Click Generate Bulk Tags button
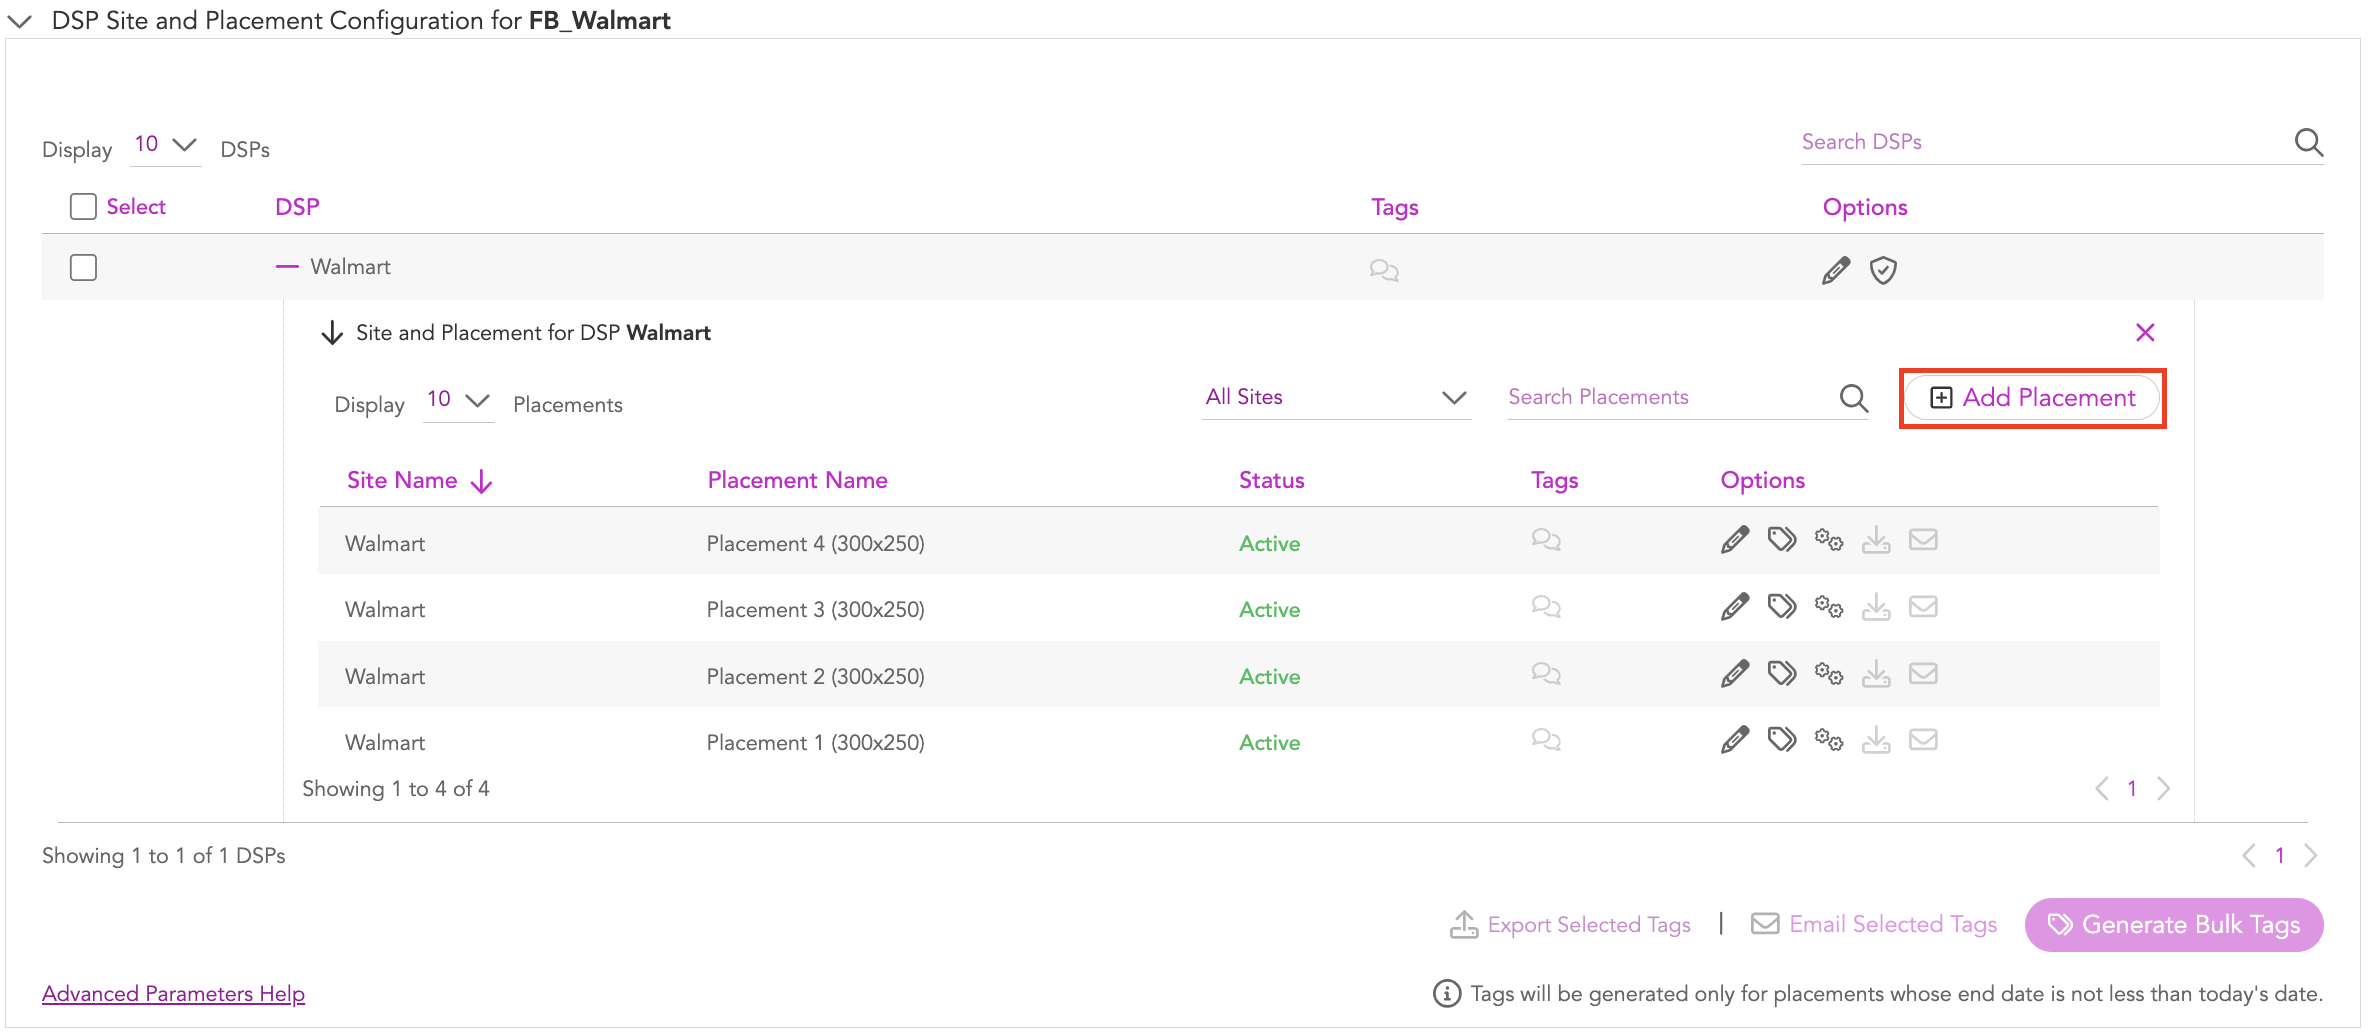Viewport: 2368px width, 1036px height. [2173, 925]
